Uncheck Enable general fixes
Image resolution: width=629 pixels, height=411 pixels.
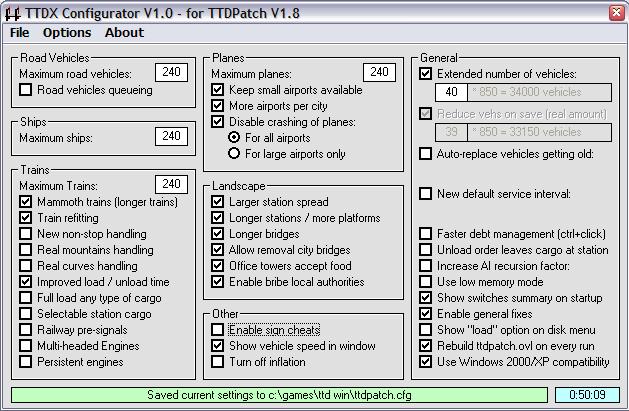click(x=426, y=314)
